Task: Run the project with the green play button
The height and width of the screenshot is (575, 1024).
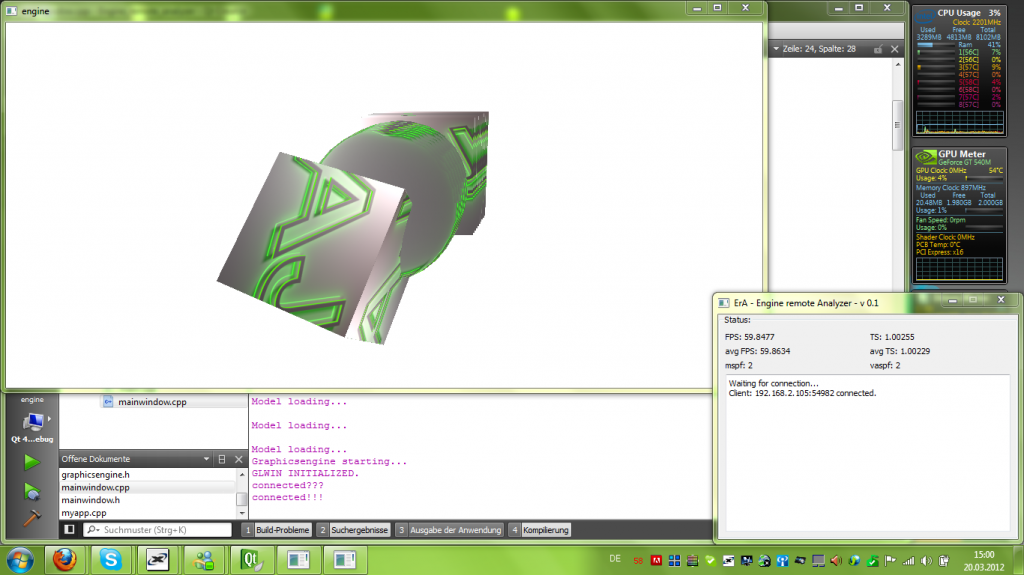Action: [x=31, y=462]
